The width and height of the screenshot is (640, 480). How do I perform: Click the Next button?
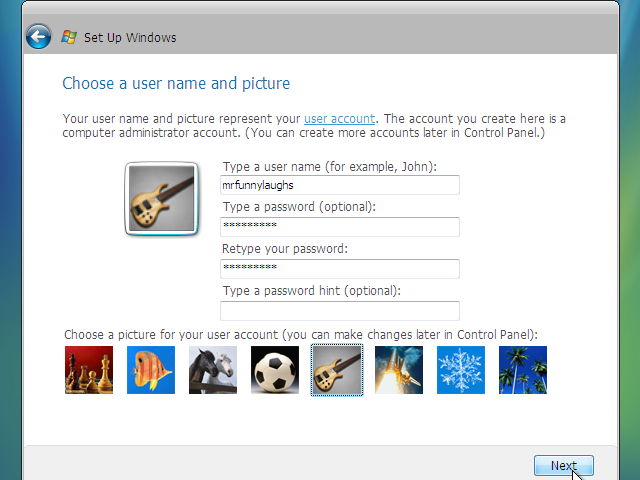click(563, 466)
